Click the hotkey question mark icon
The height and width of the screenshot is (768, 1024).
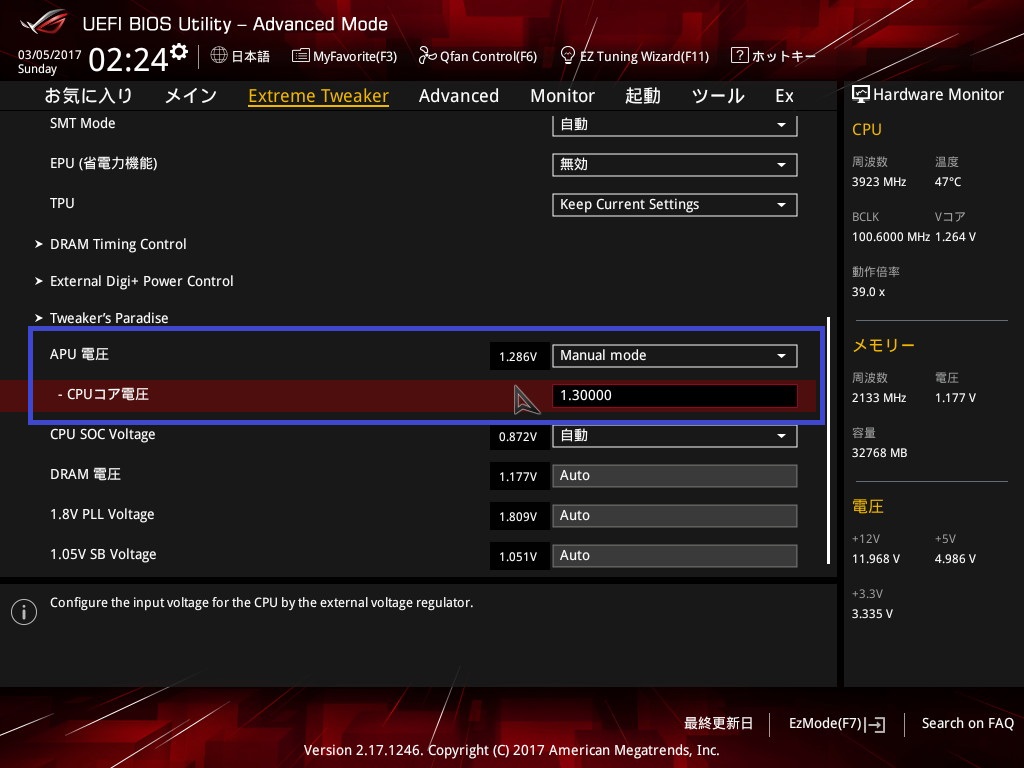coord(739,55)
